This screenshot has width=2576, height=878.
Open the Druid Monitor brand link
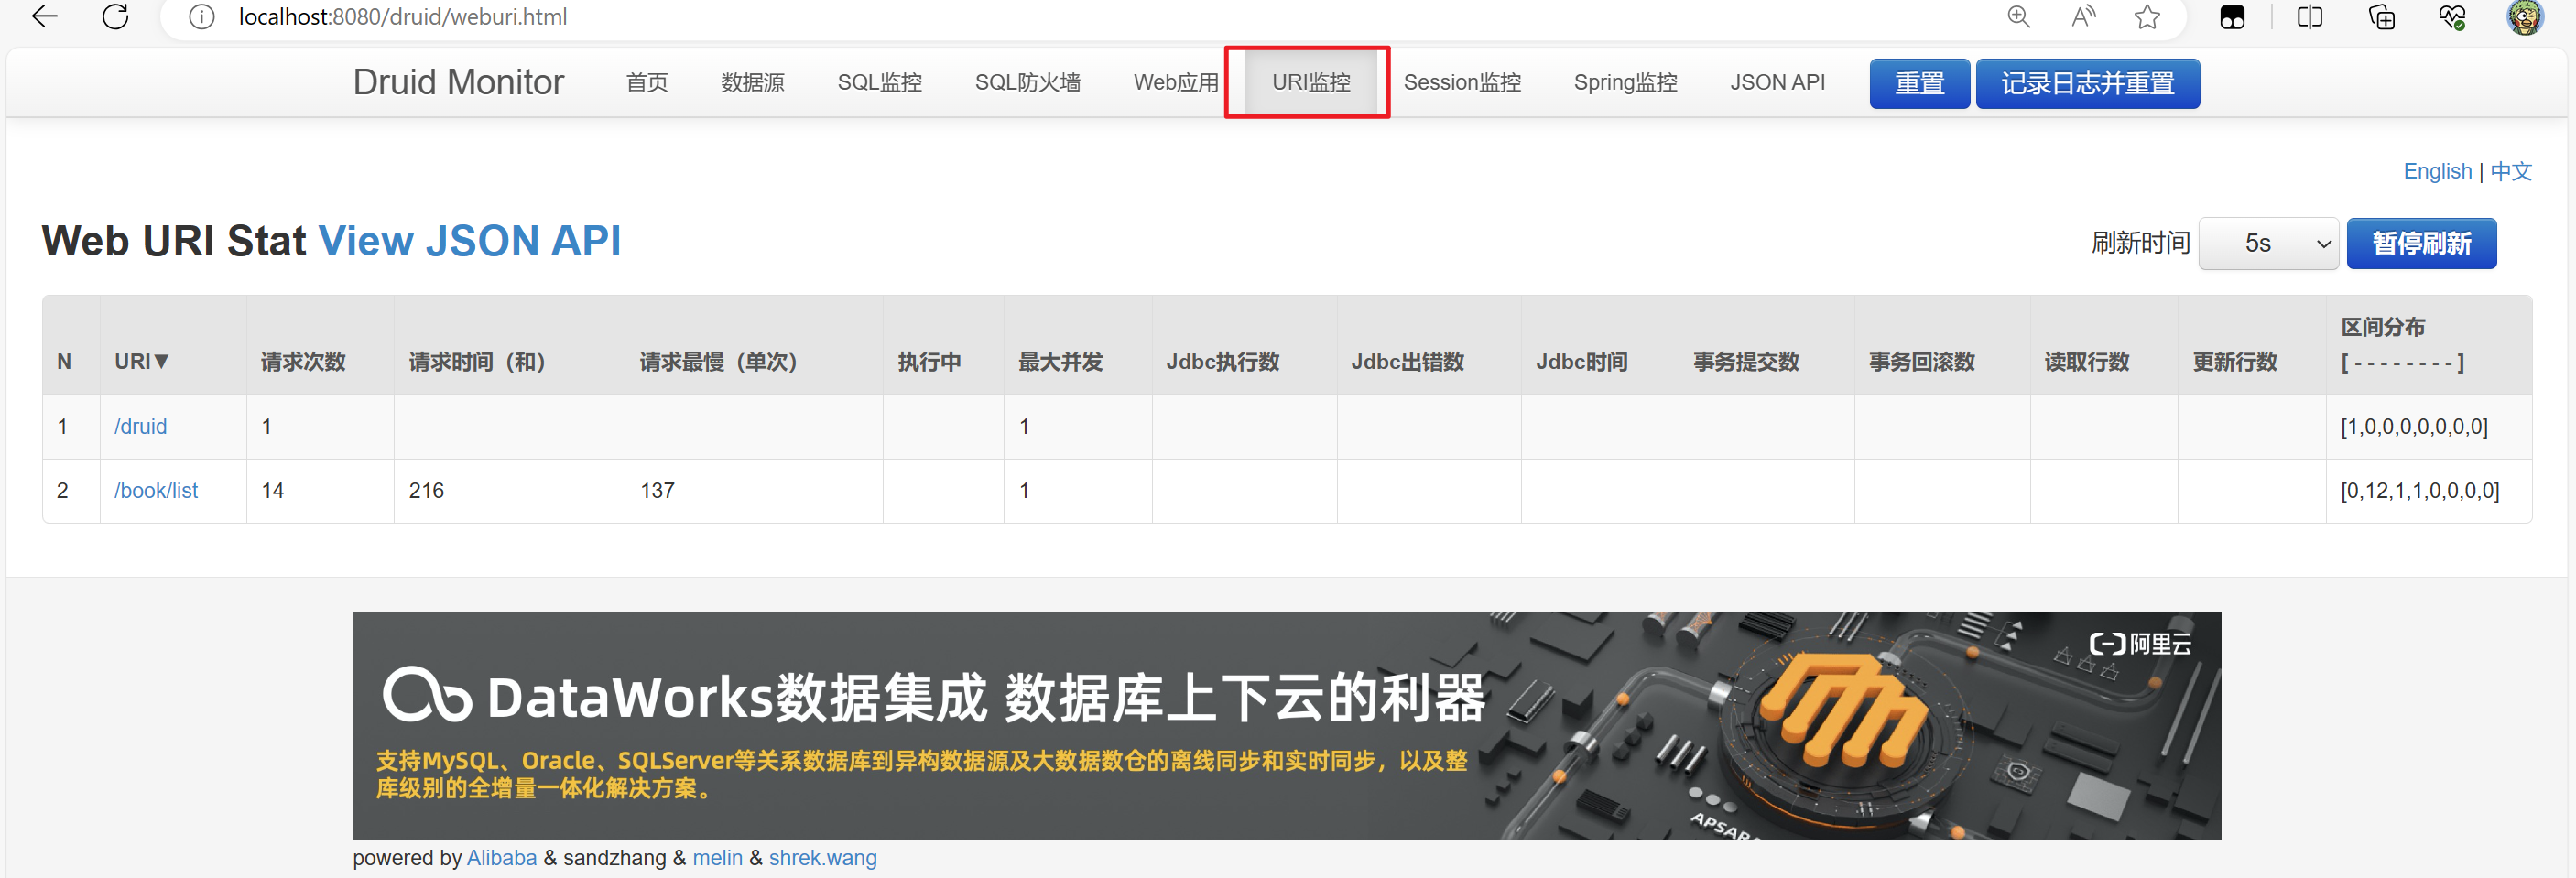[458, 82]
